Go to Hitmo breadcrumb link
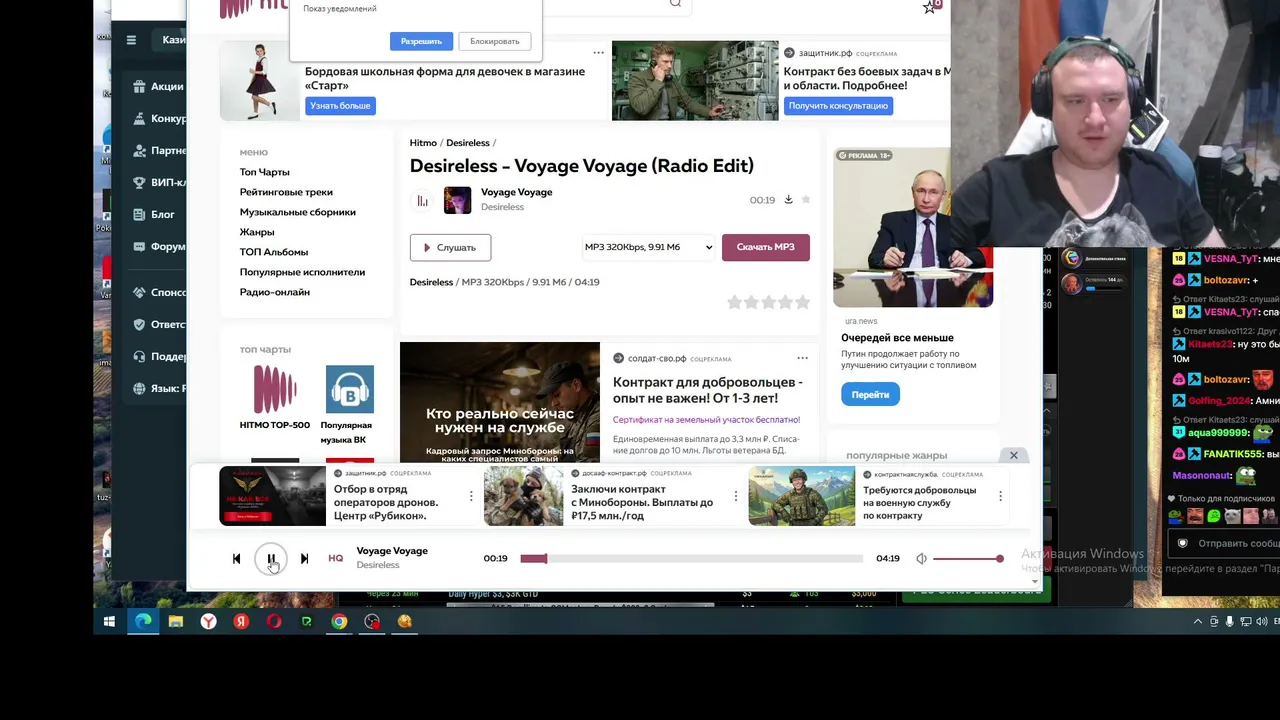 click(x=423, y=143)
